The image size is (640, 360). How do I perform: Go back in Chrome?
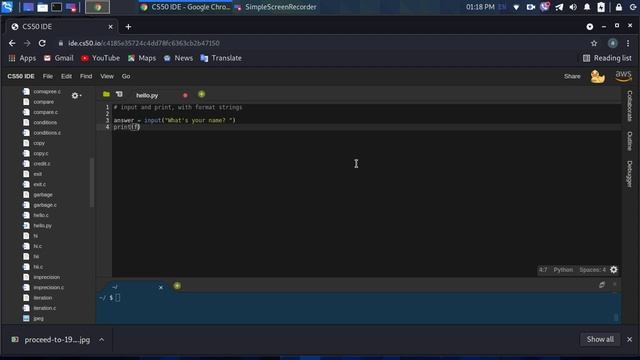pyautogui.click(x=12, y=43)
